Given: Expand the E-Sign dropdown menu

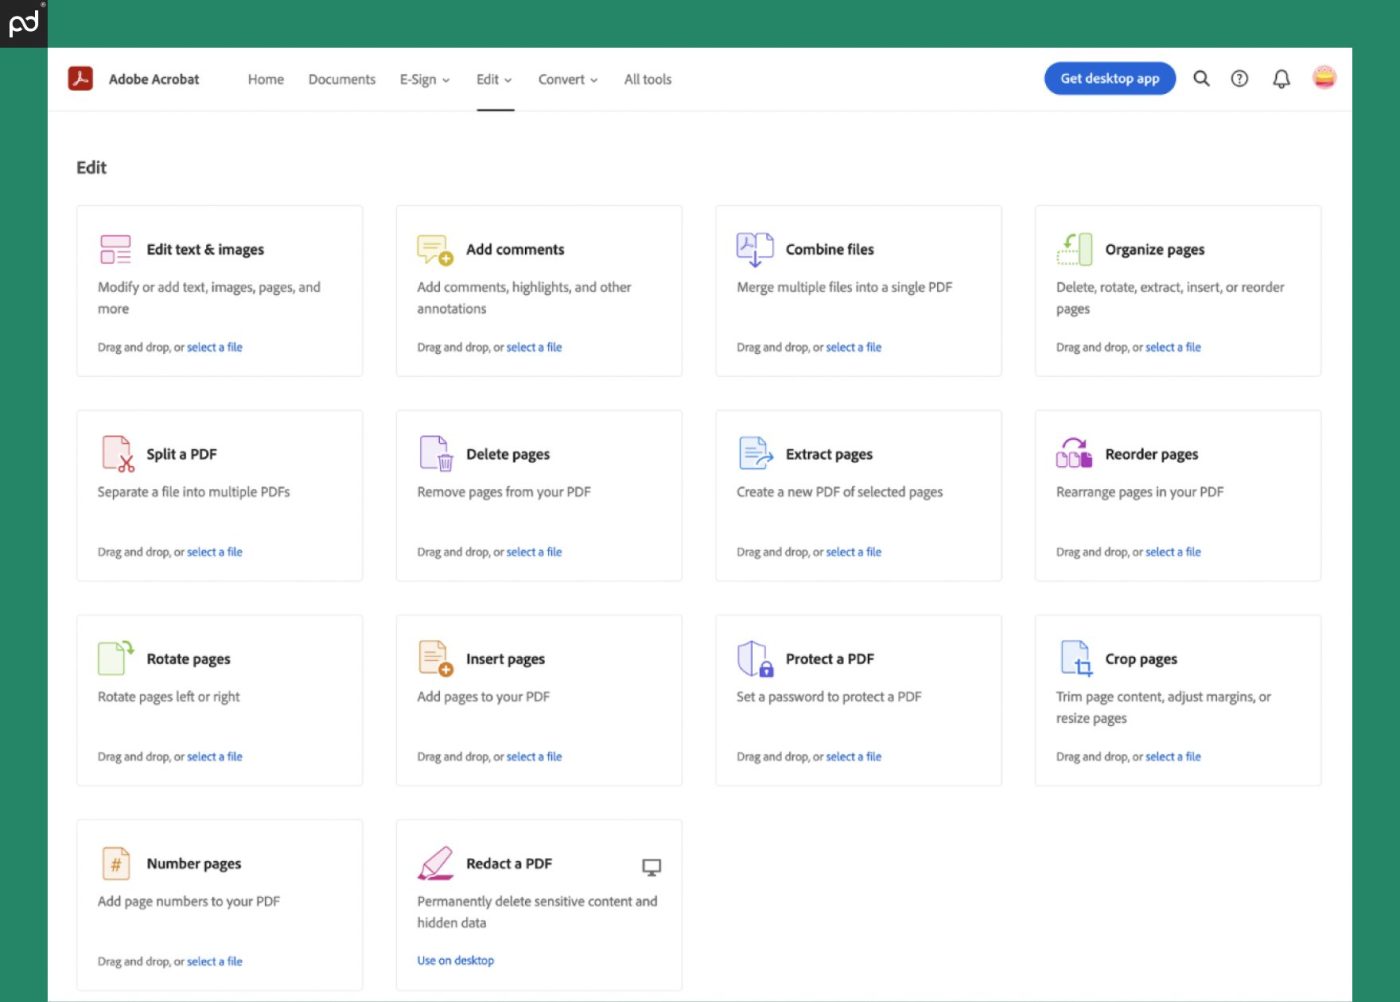Looking at the screenshot, I should pyautogui.click(x=424, y=80).
